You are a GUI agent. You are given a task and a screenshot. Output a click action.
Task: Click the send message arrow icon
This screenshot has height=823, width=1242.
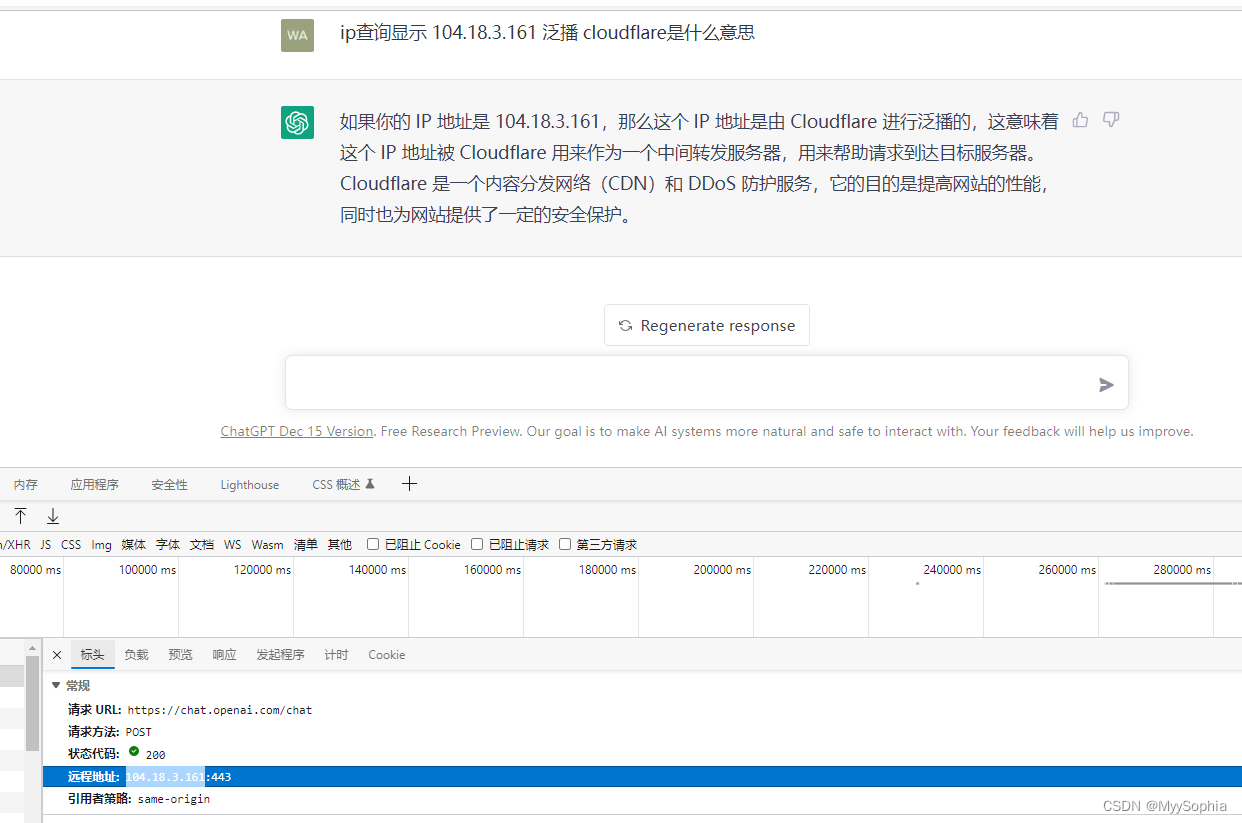pyautogui.click(x=1106, y=384)
